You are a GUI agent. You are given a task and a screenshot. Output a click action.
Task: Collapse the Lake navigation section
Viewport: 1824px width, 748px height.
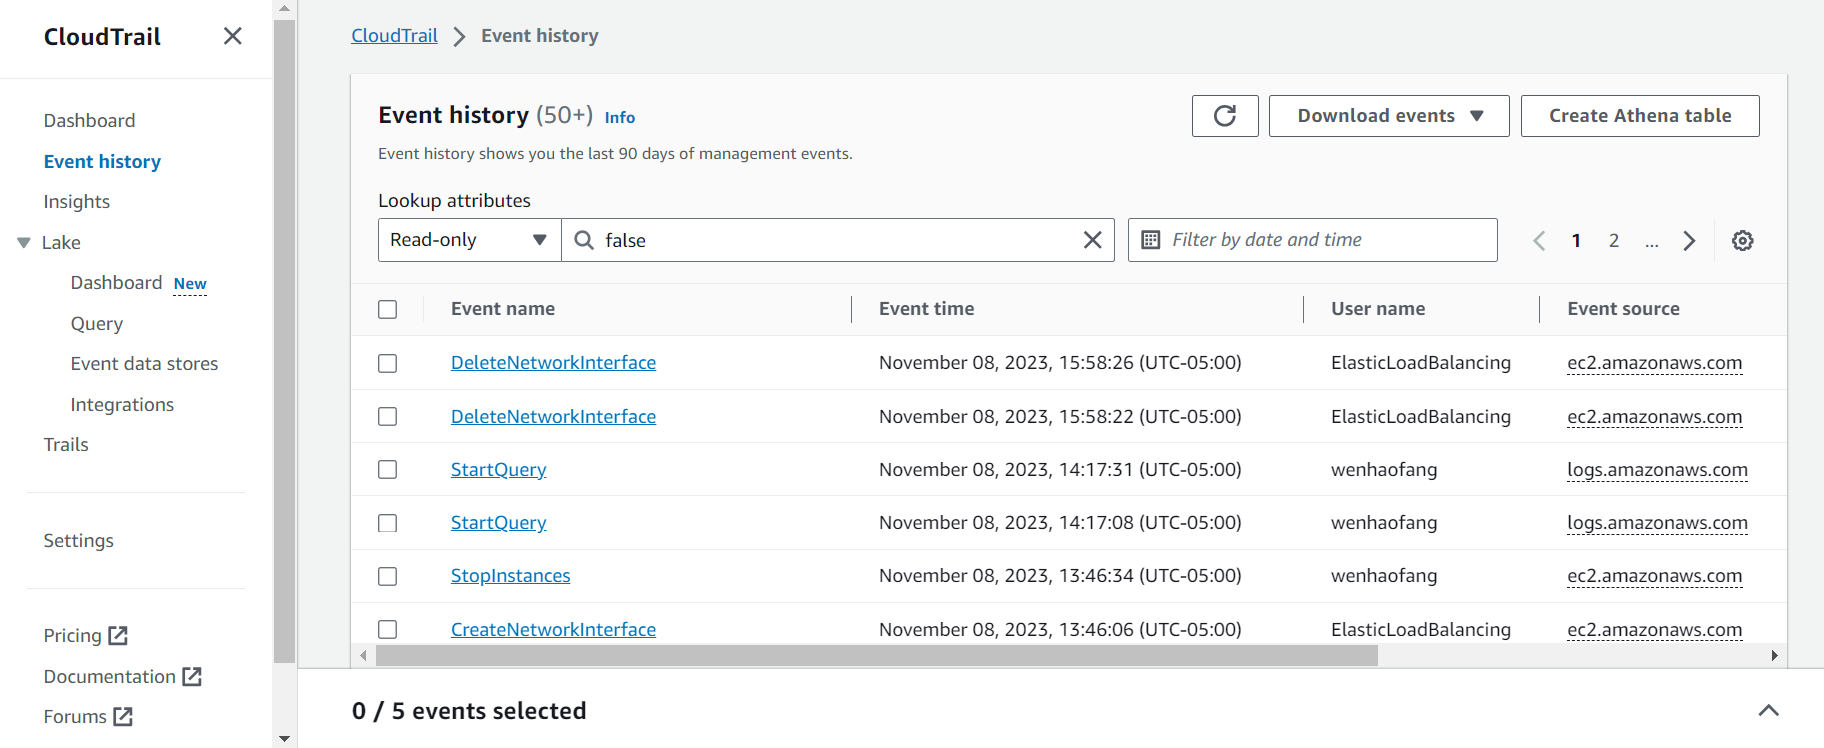24,242
